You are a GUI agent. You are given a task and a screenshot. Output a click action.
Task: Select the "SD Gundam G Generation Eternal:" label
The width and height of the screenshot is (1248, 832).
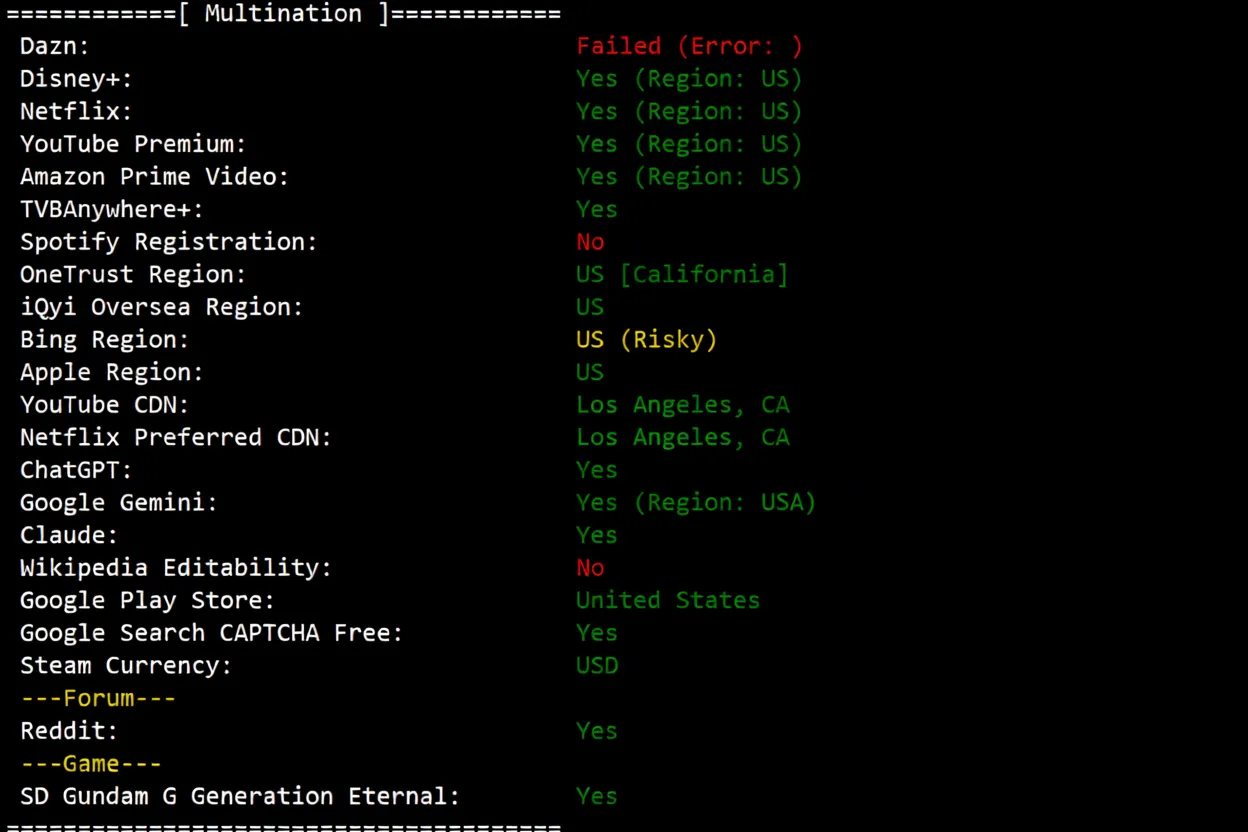tap(240, 796)
